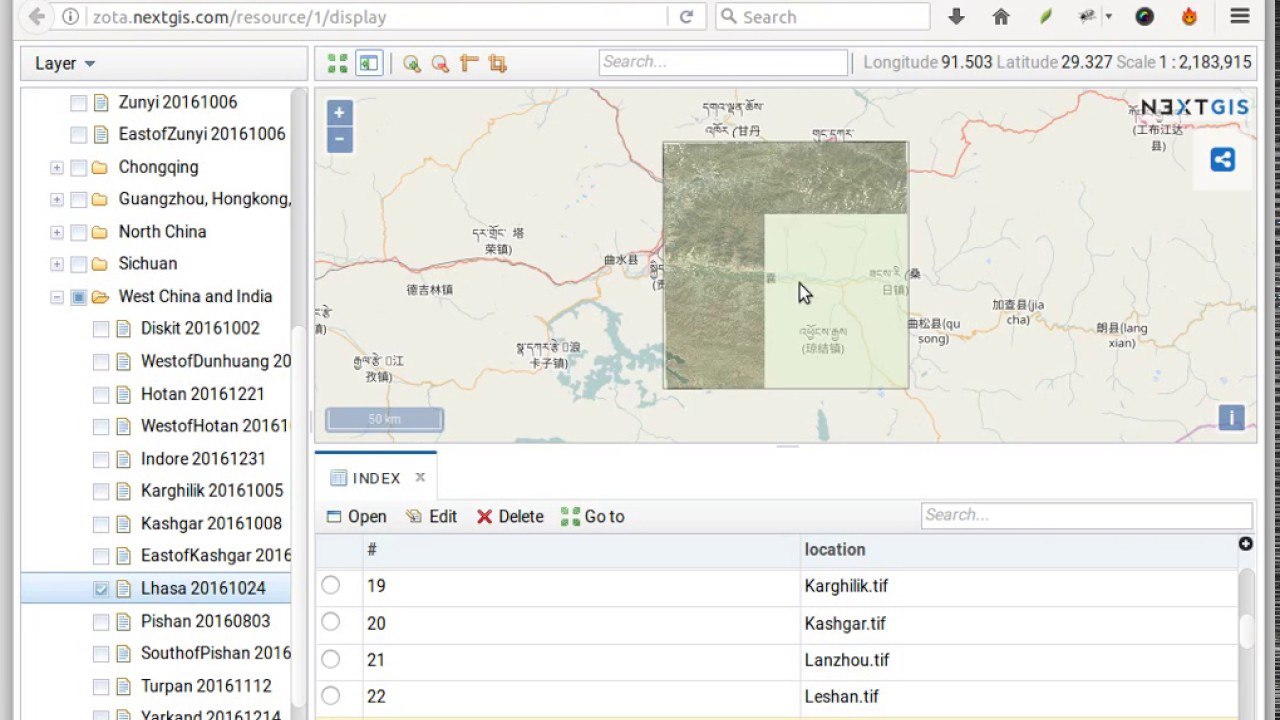Activate the measure distance ruler tool

click(469, 63)
